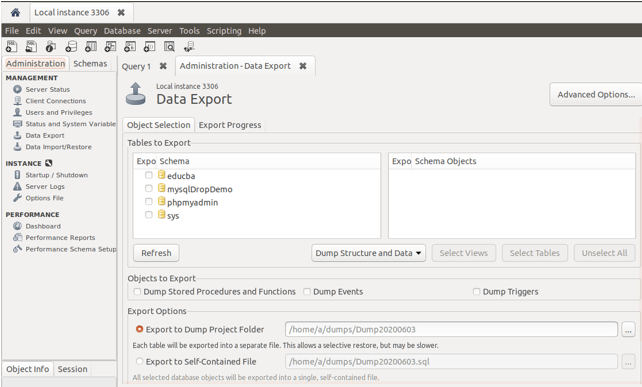642x387 pixels.
Task: Reconnect to DBMS toolbar icon
Action: (x=189, y=46)
